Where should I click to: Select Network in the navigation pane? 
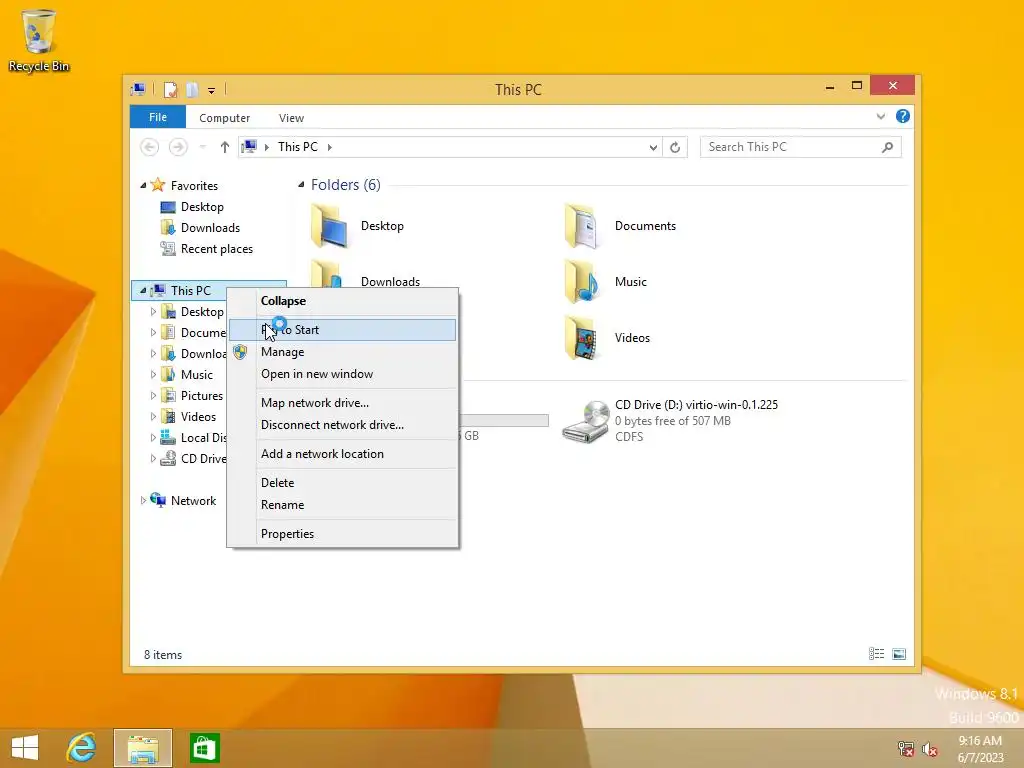(x=193, y=501)
